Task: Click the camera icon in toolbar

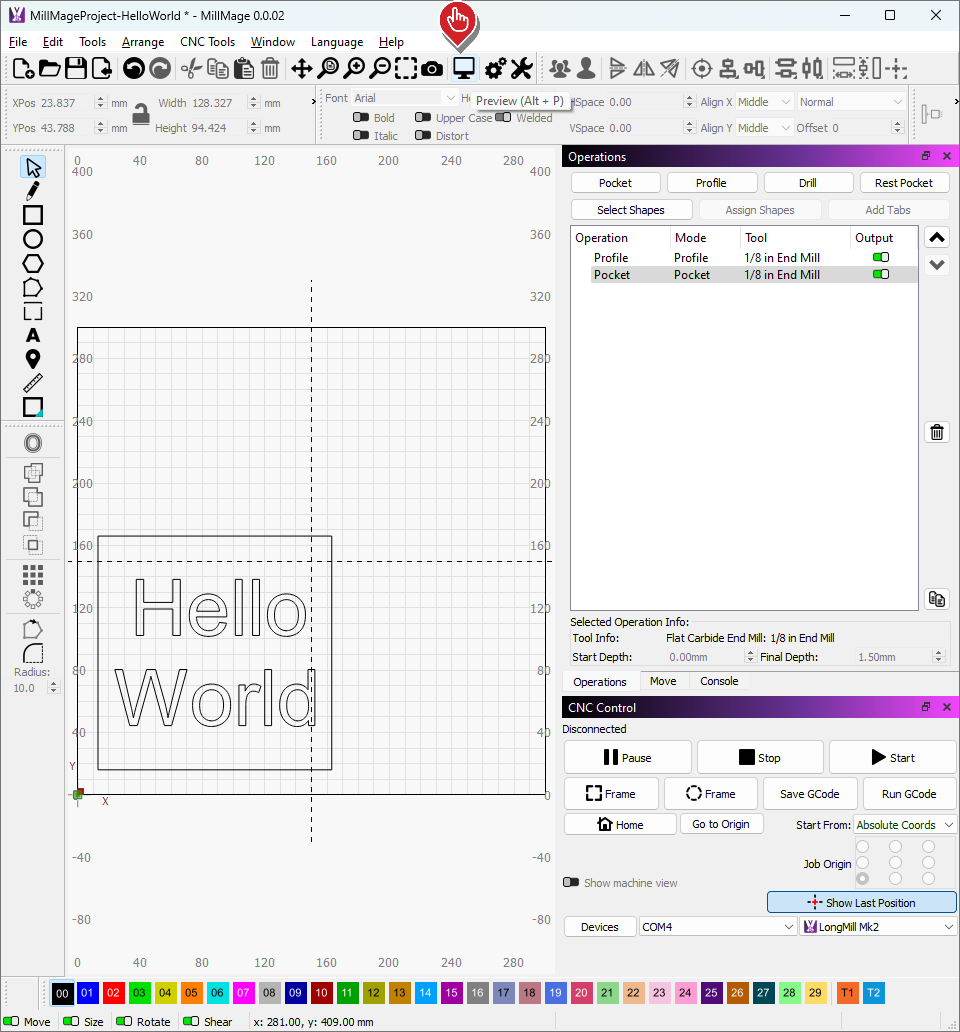Action: tap(432, 68)
